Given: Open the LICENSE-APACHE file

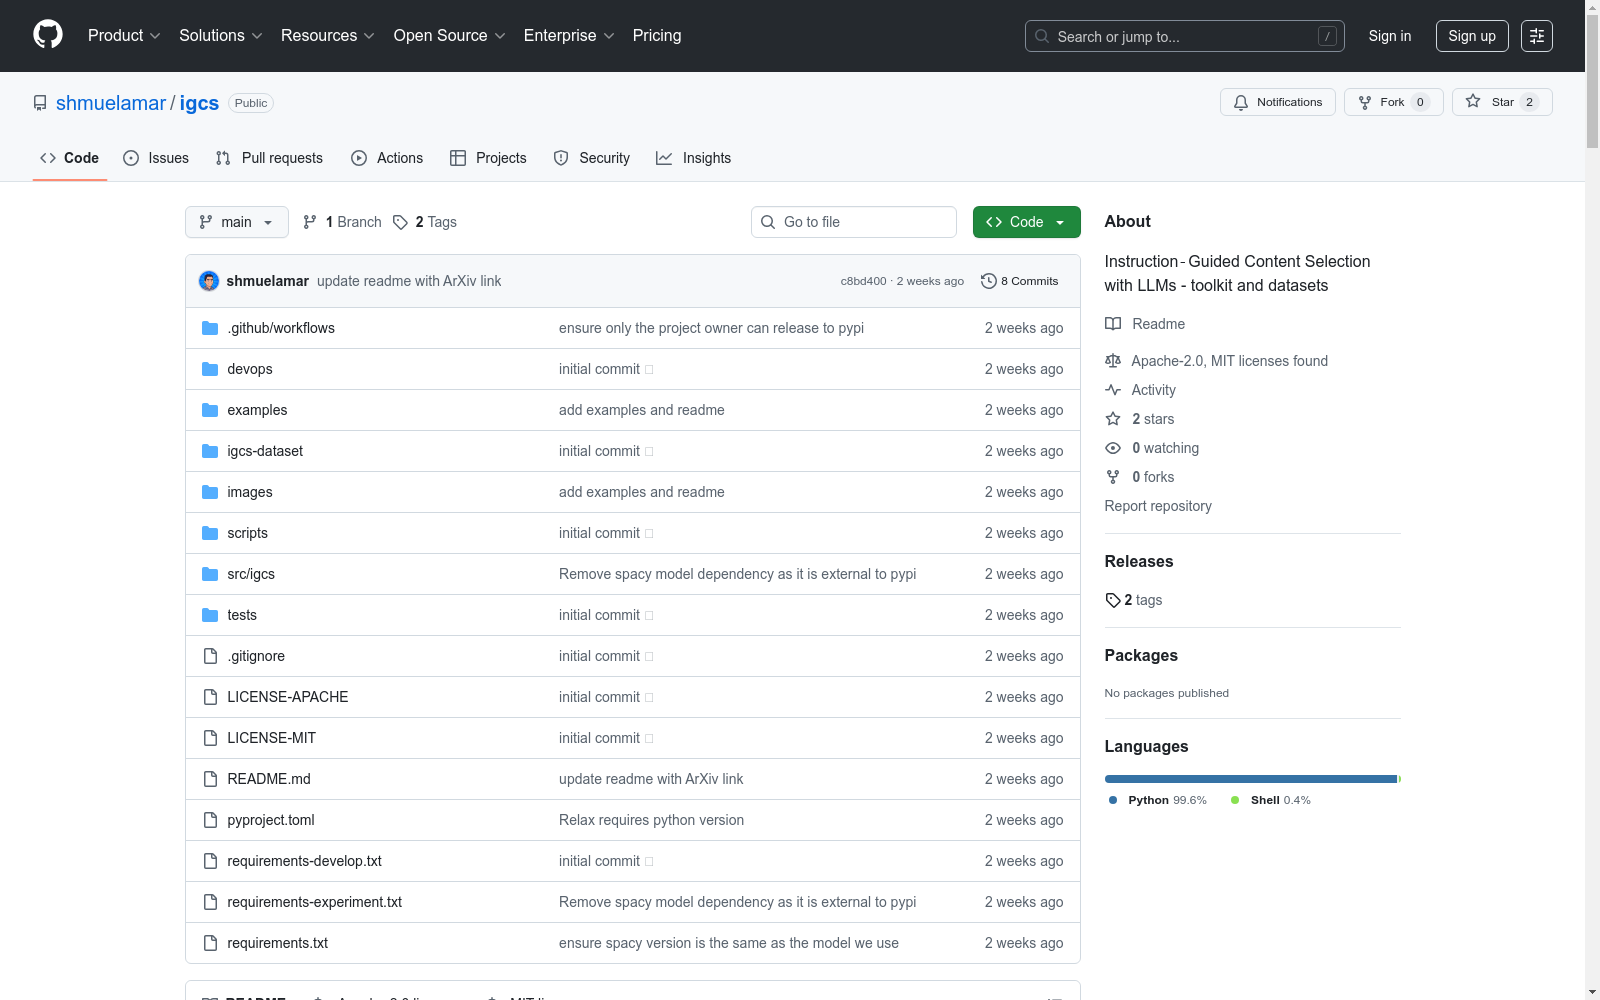Looking at the screenshot, I should (288, 697).
